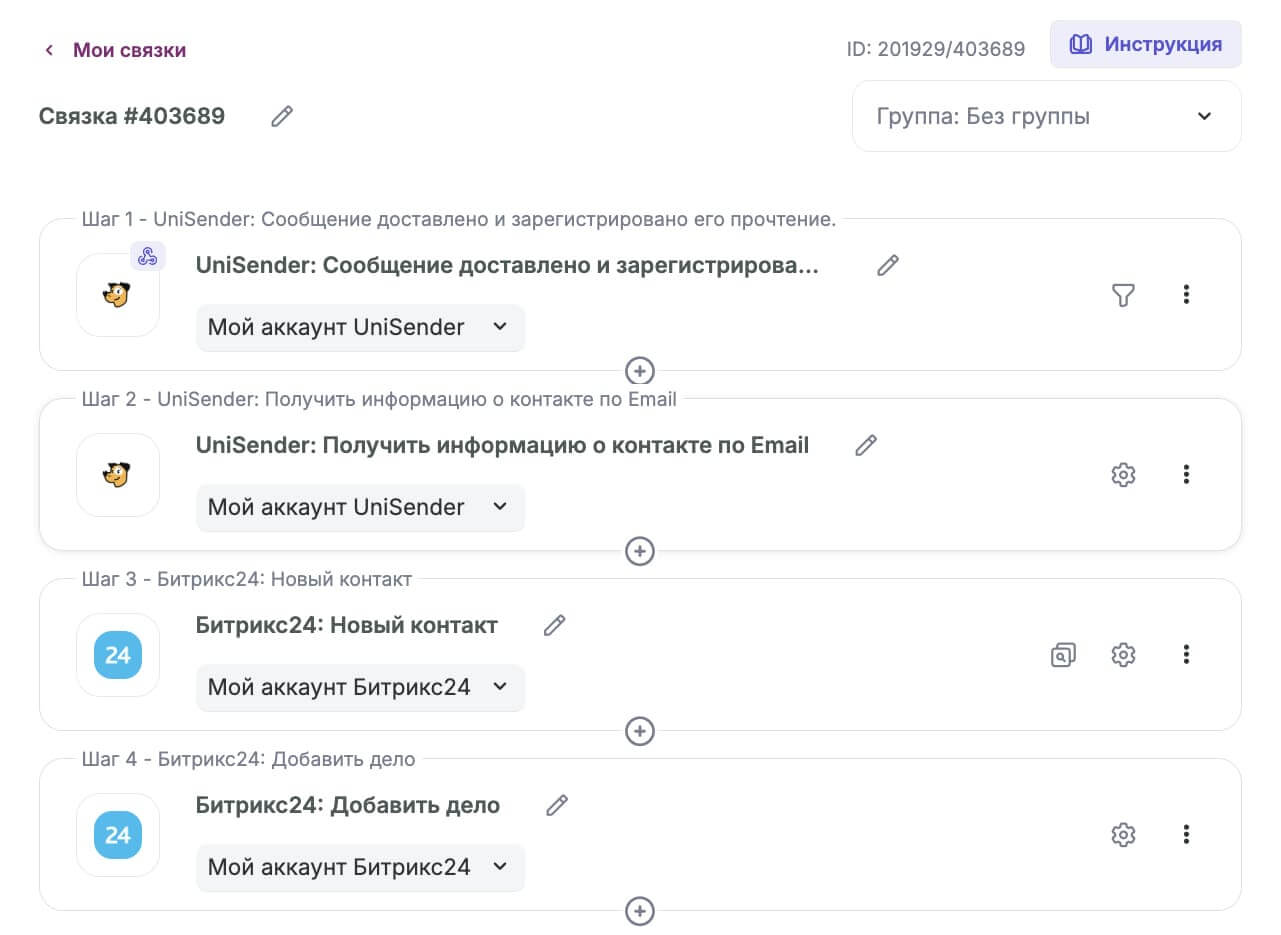Click the Шаг 4 - Битрикс24: Добавить дело caption

click(x=248, y=759)
